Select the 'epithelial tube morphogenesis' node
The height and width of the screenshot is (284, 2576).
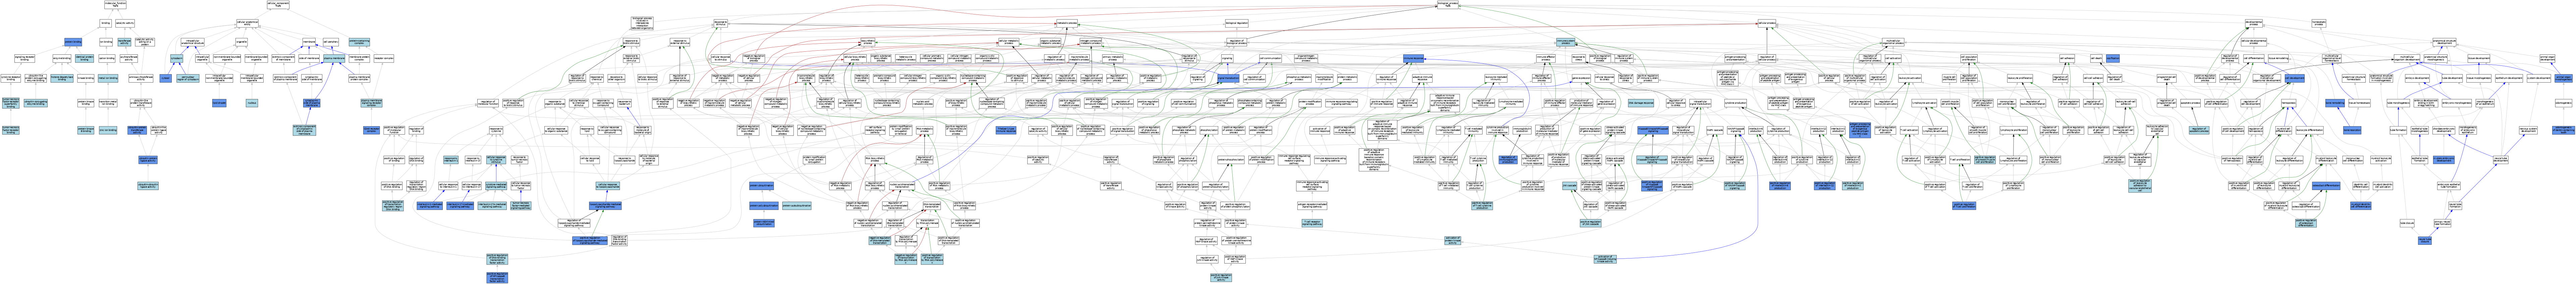tap(2420, 130)
